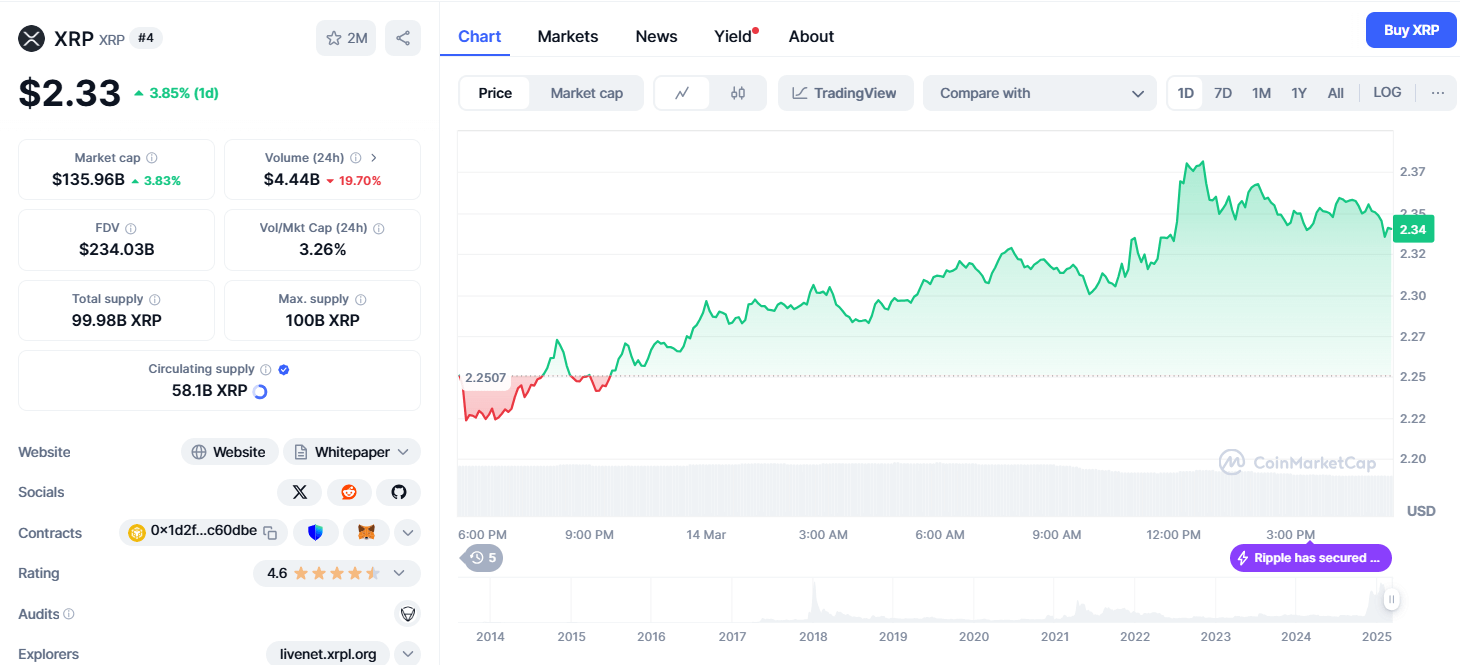Image resolution: width=1460 pixels, height=665 pixels.
Task: Click the current price 2.34 label
Action: 1414,229
